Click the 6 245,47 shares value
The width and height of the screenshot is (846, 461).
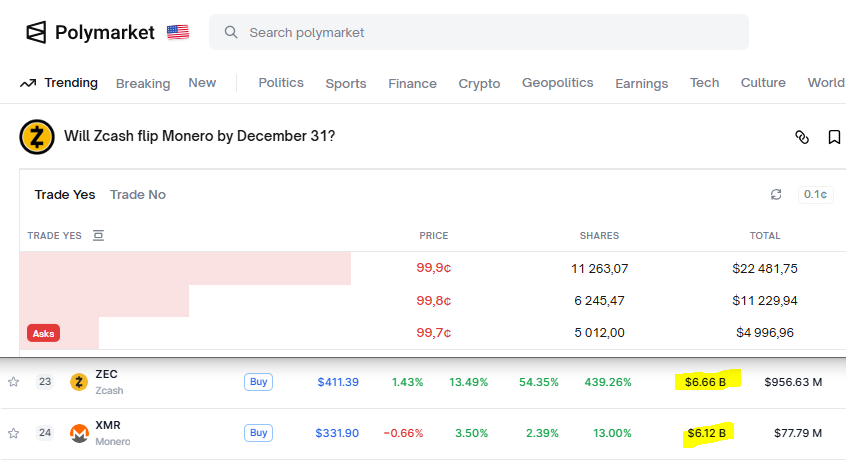coord(599,301)
